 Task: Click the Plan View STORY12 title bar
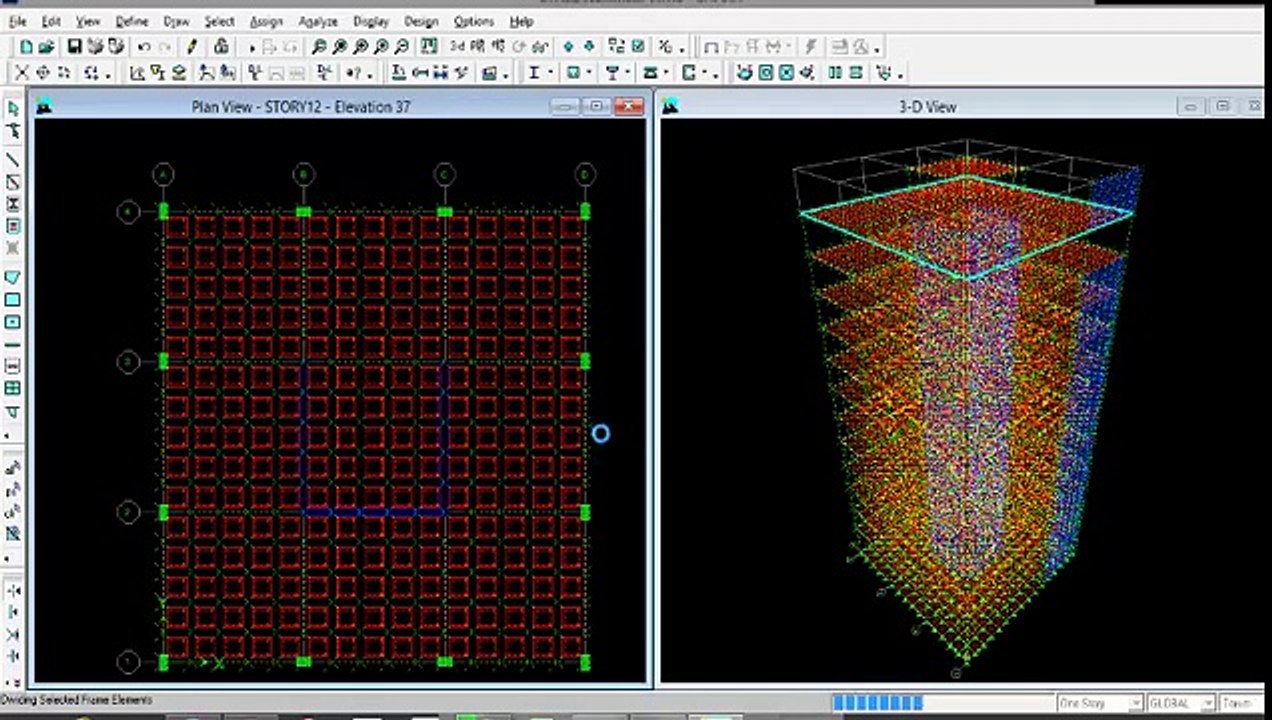(x=300, y=106)
